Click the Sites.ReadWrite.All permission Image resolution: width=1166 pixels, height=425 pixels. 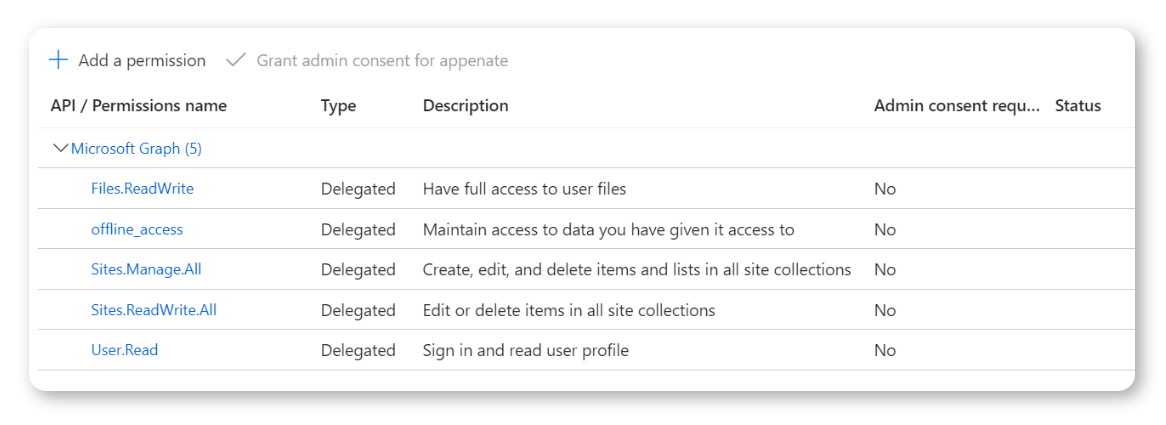153,310
